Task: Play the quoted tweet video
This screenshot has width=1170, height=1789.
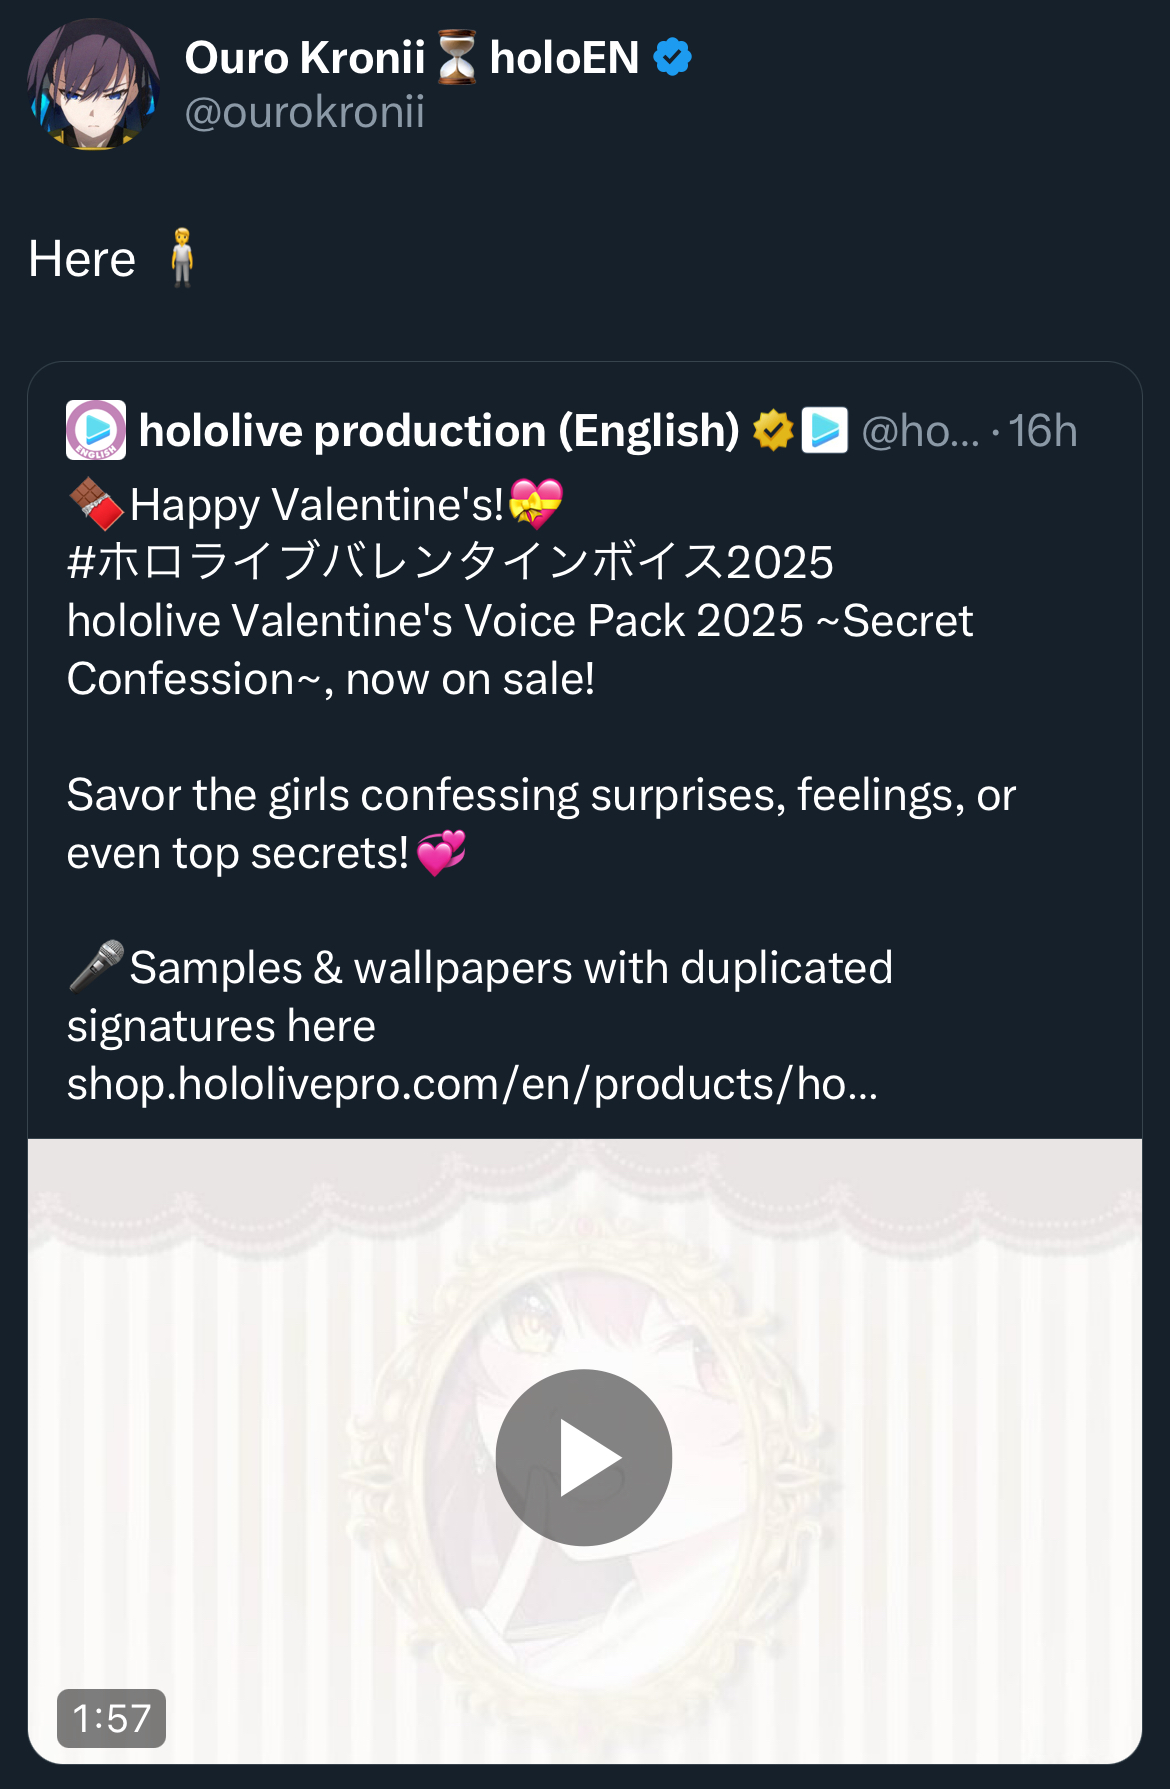Action: point(584,1457)
